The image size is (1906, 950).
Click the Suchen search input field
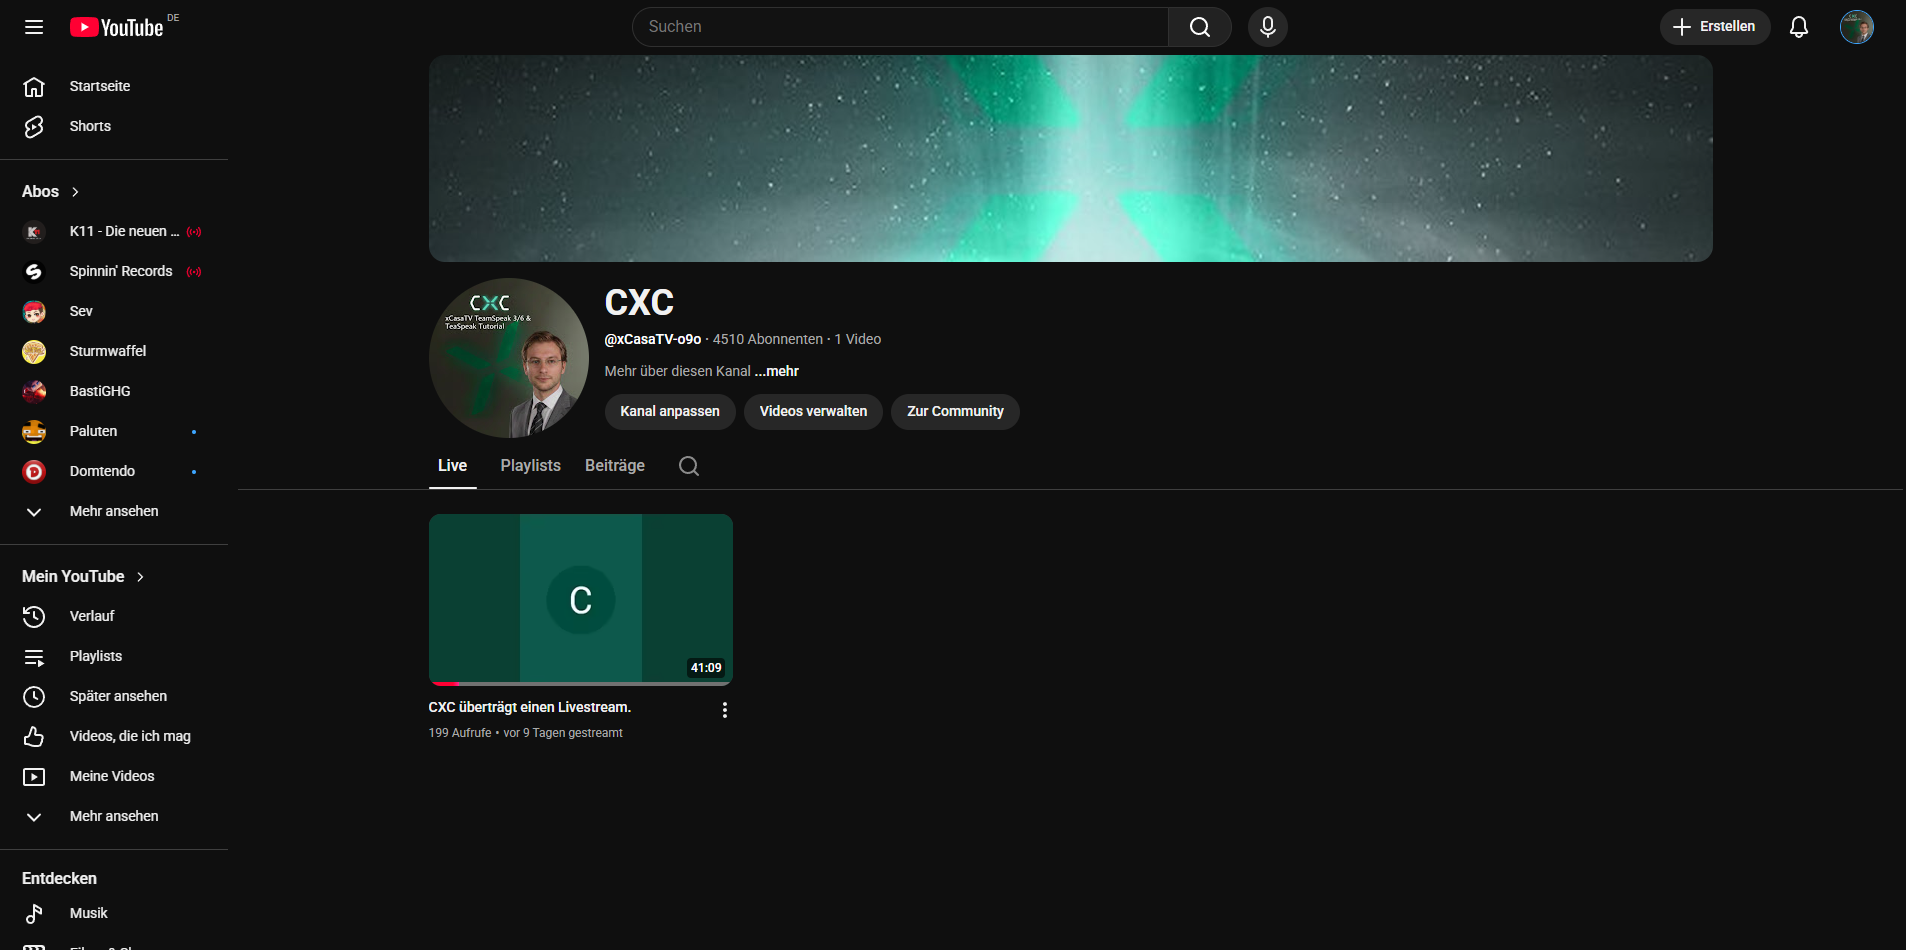click(900, 27)
